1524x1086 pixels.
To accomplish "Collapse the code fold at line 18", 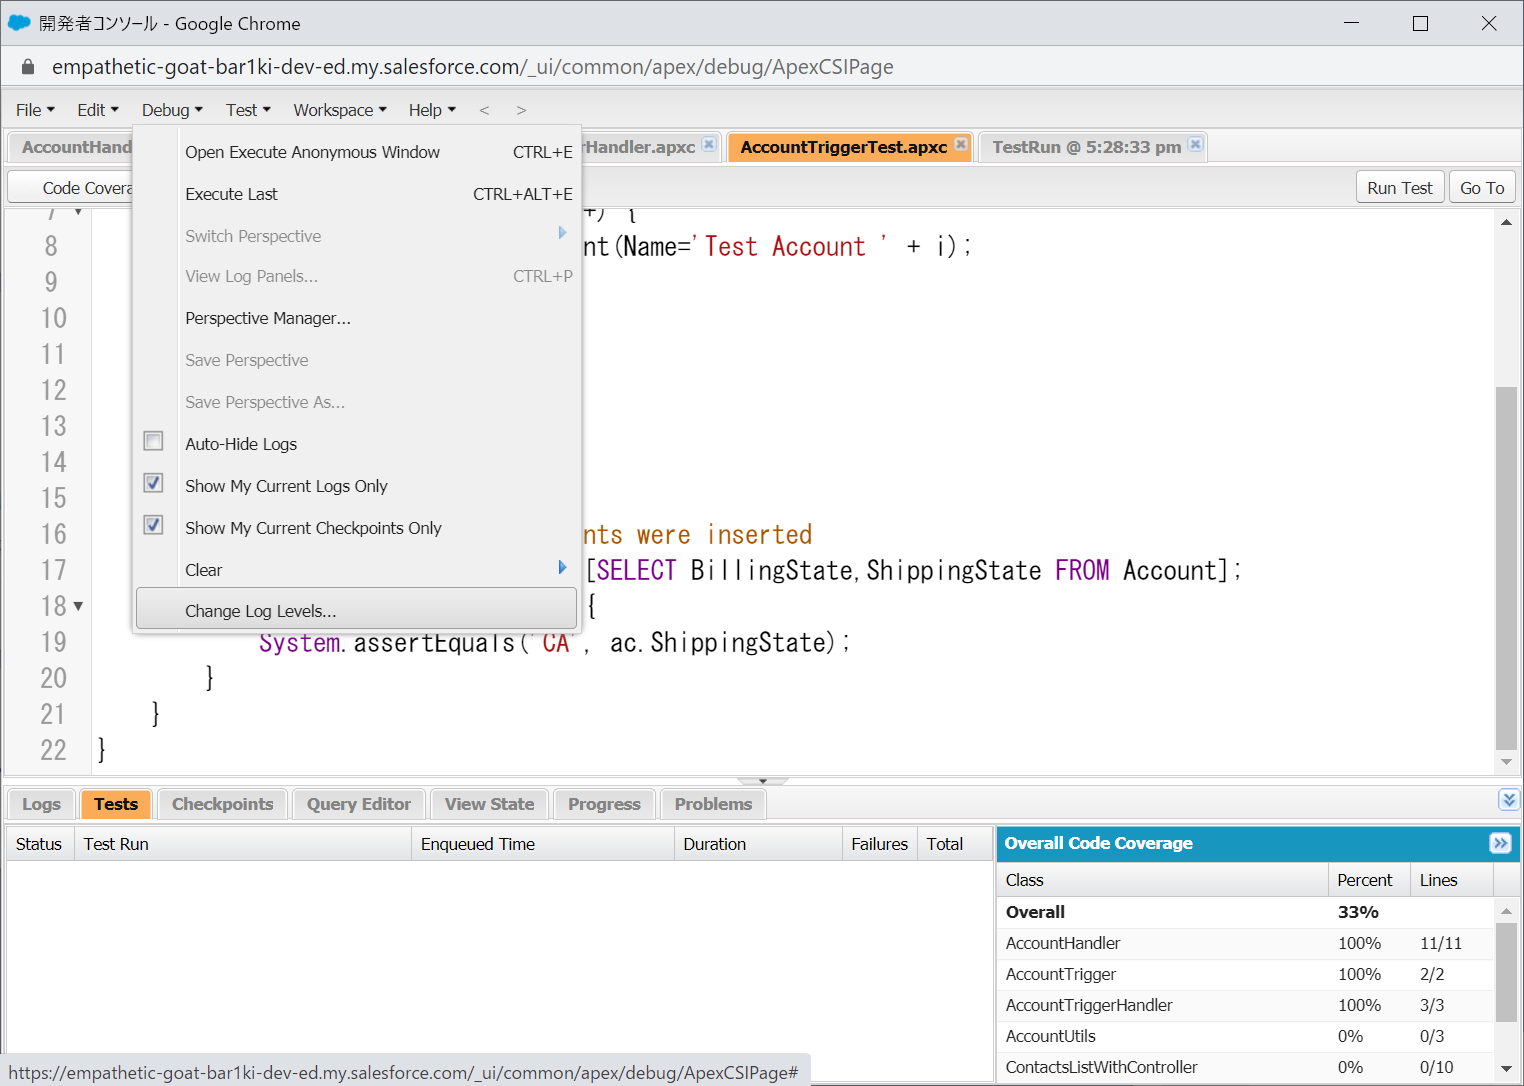I will coord(78,606).
